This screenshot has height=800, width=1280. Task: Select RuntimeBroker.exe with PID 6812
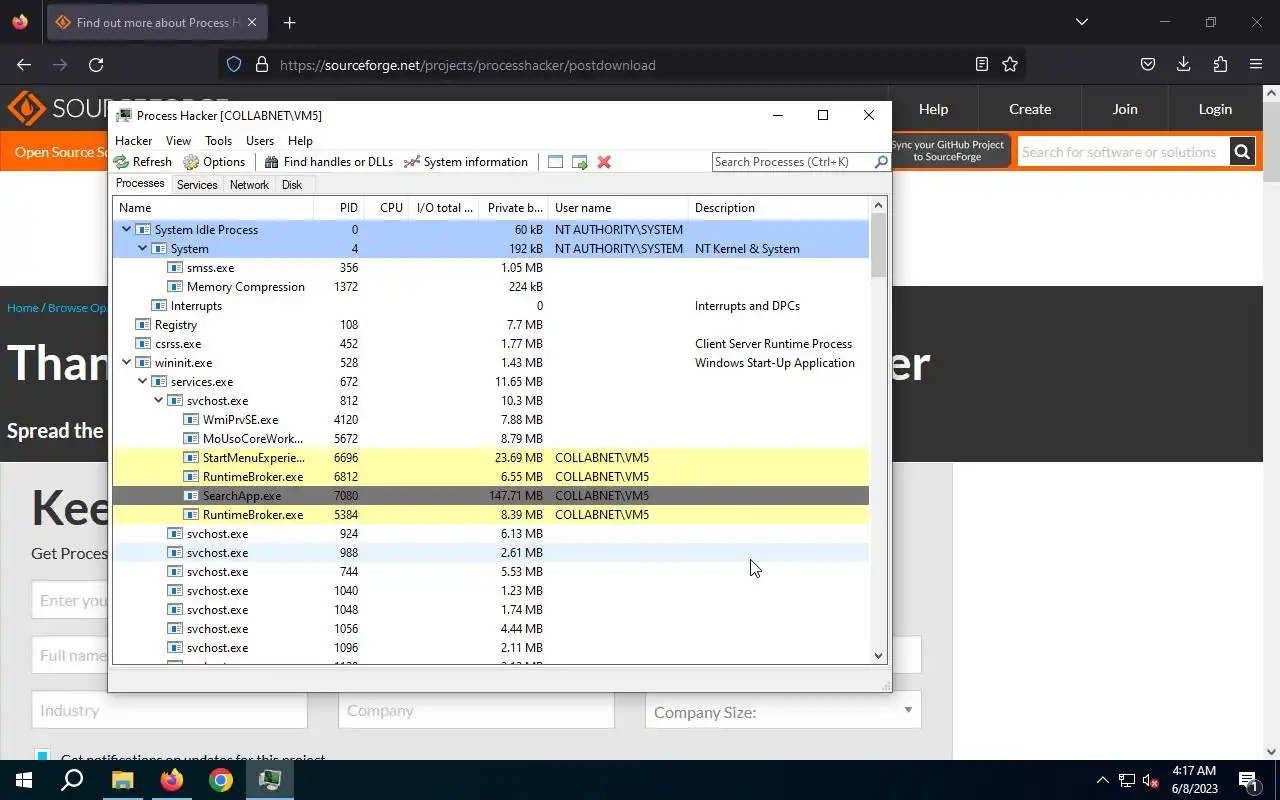(x=490, y=477)
